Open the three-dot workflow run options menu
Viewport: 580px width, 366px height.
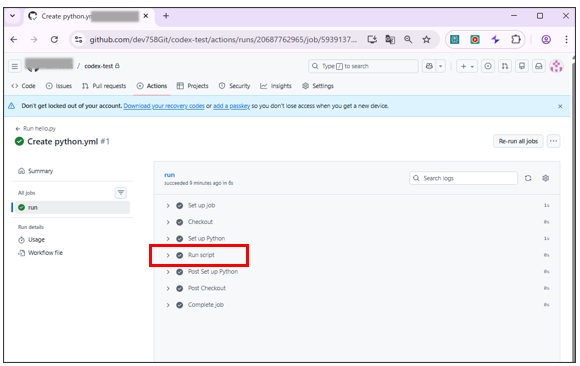[x=553, y=141]
